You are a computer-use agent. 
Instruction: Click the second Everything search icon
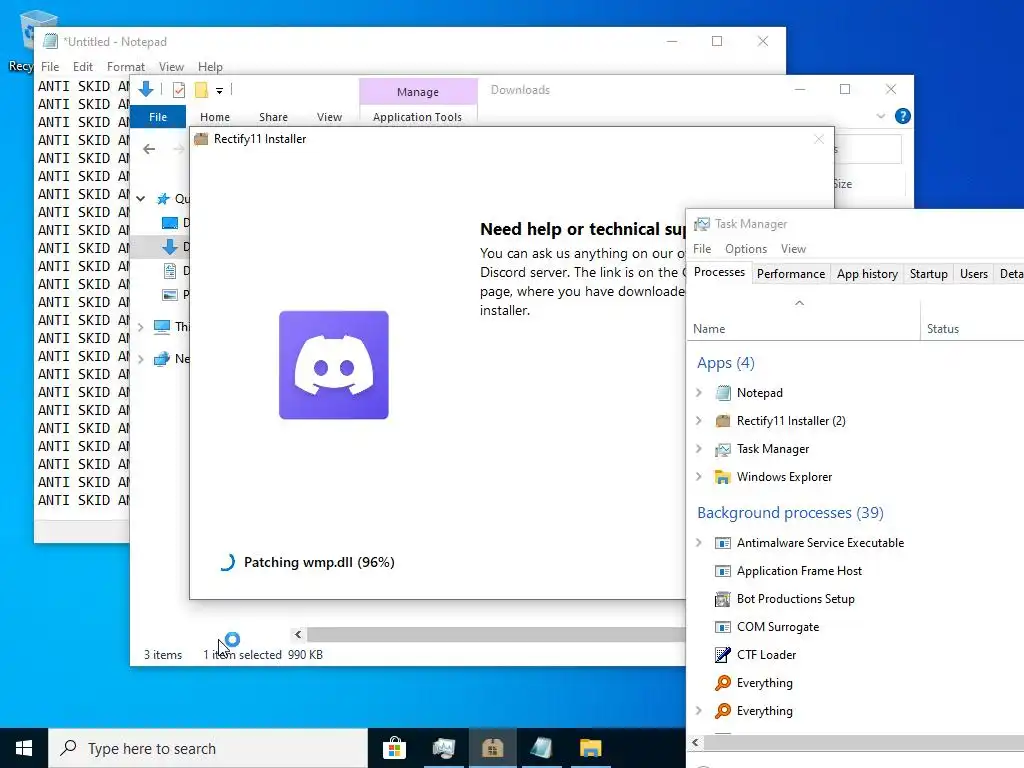[x=723, y=711]
